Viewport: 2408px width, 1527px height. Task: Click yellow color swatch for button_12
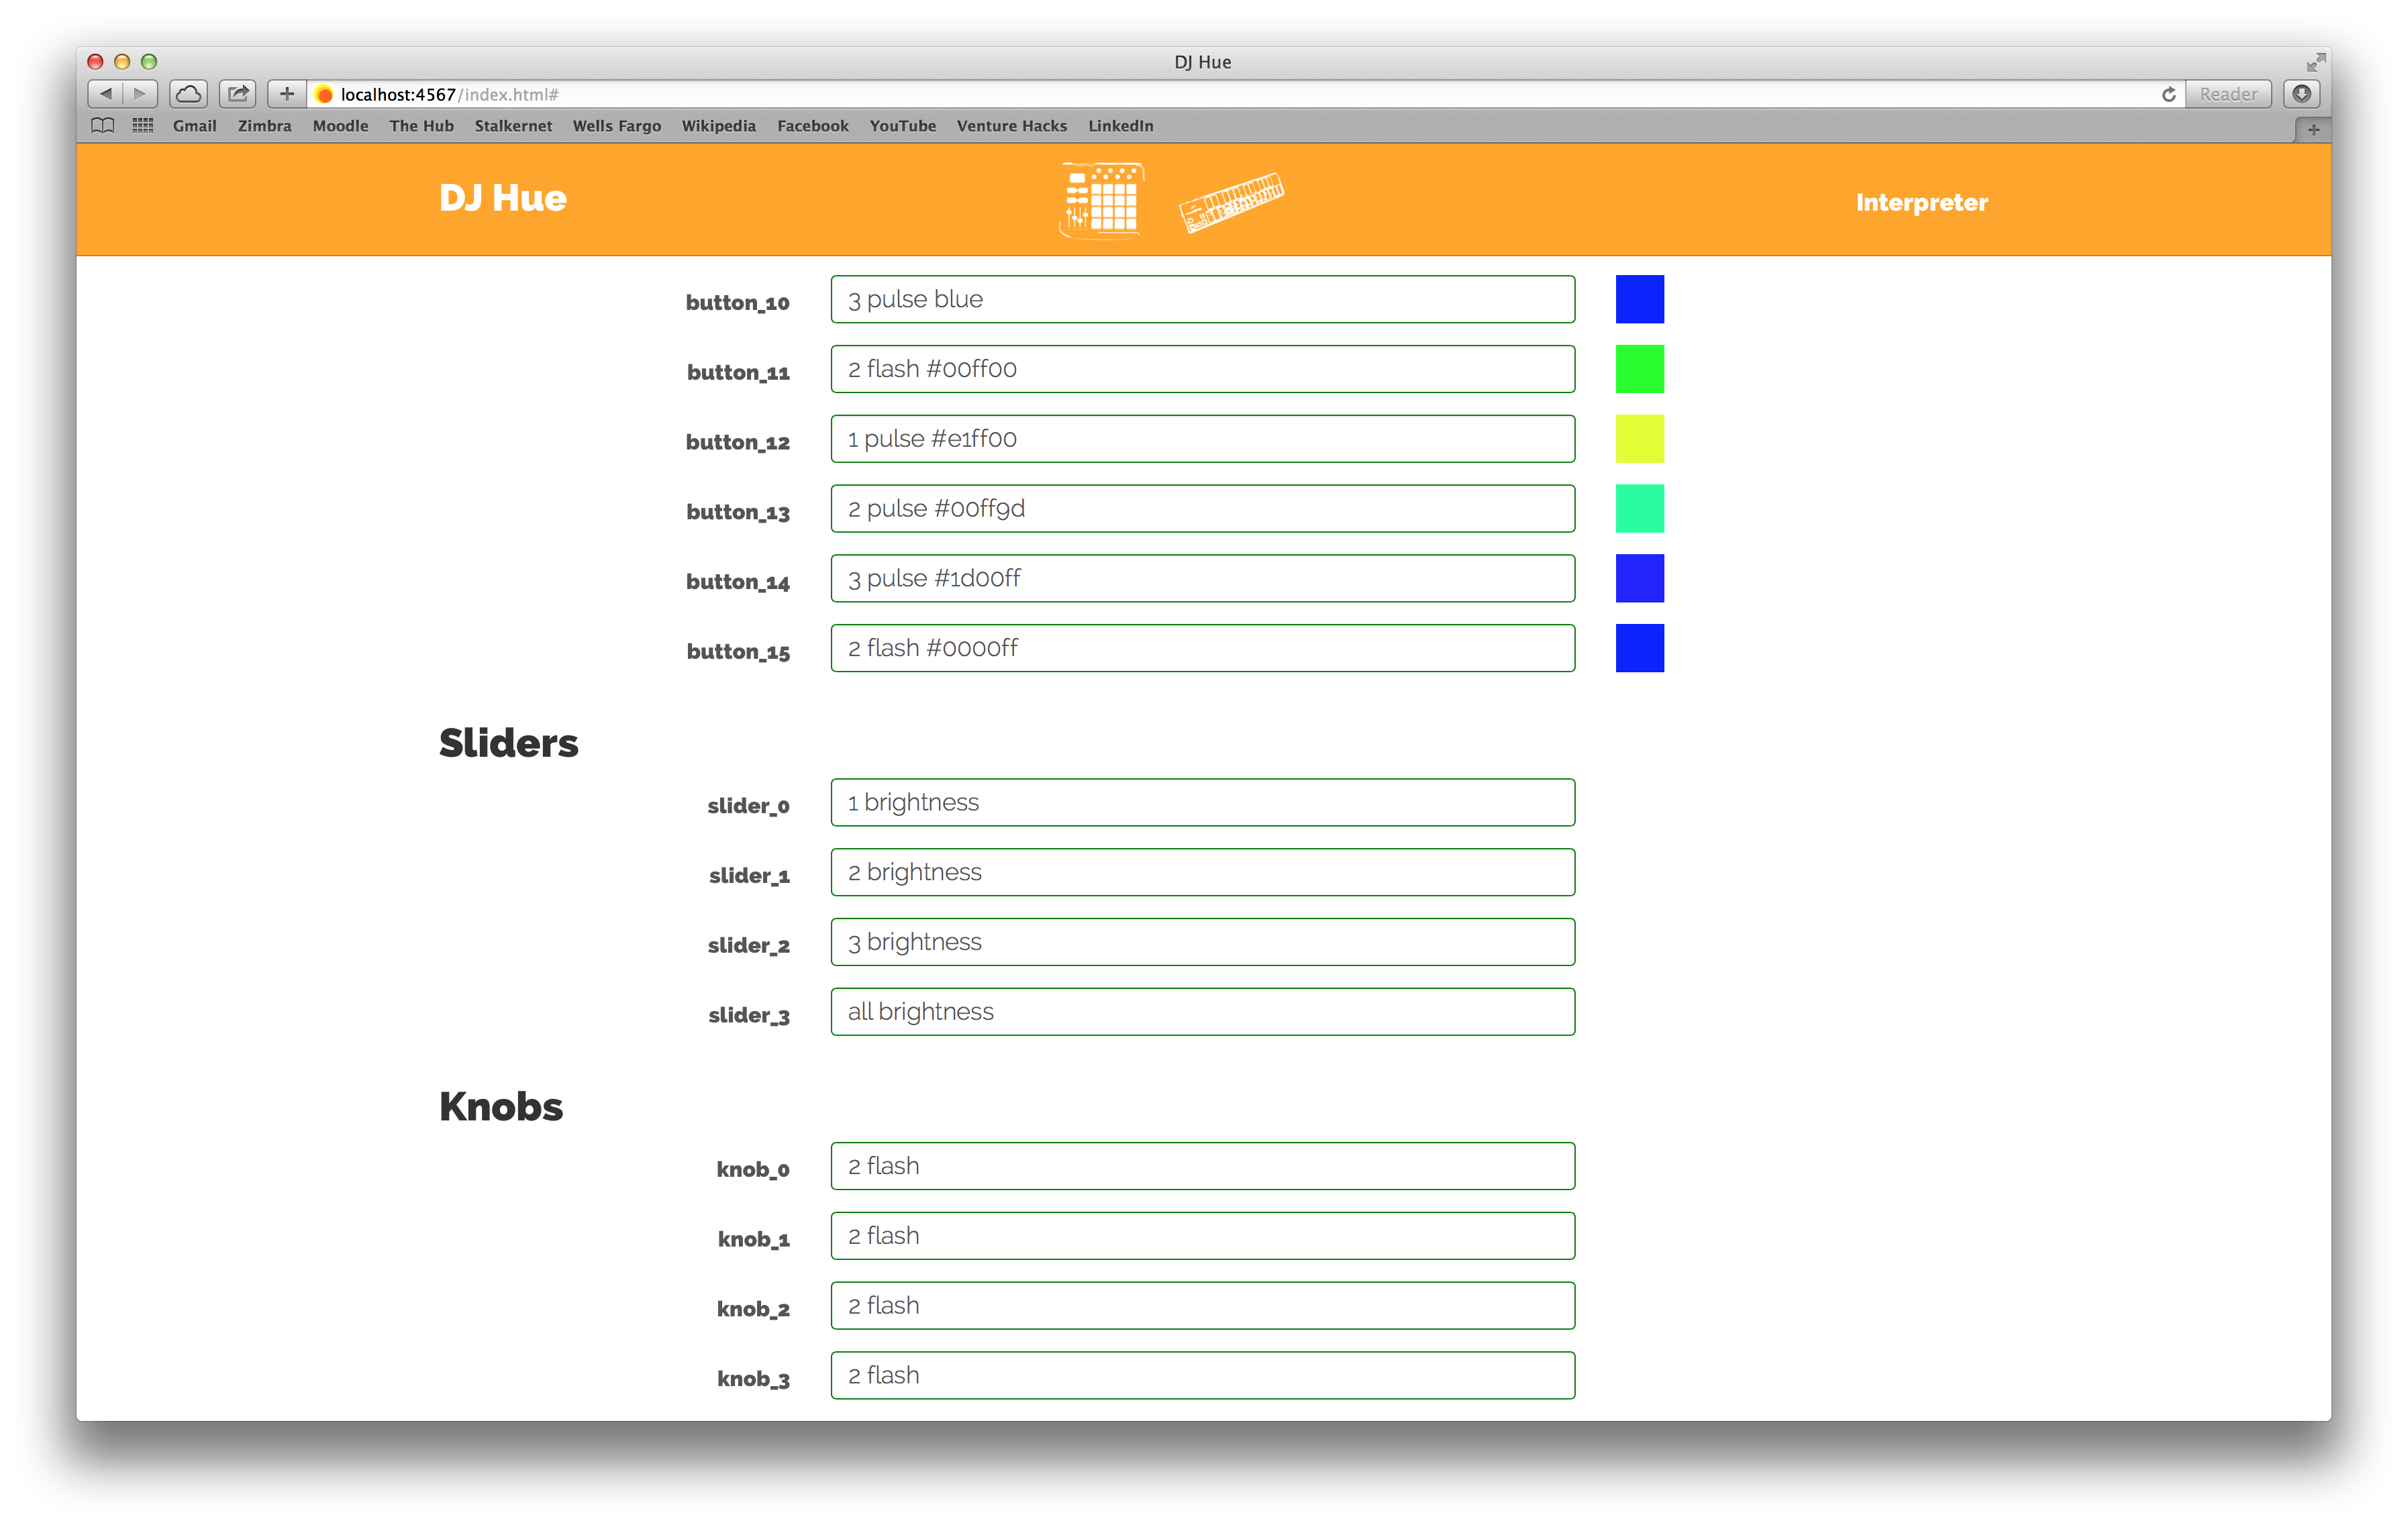pos(1639,439)
